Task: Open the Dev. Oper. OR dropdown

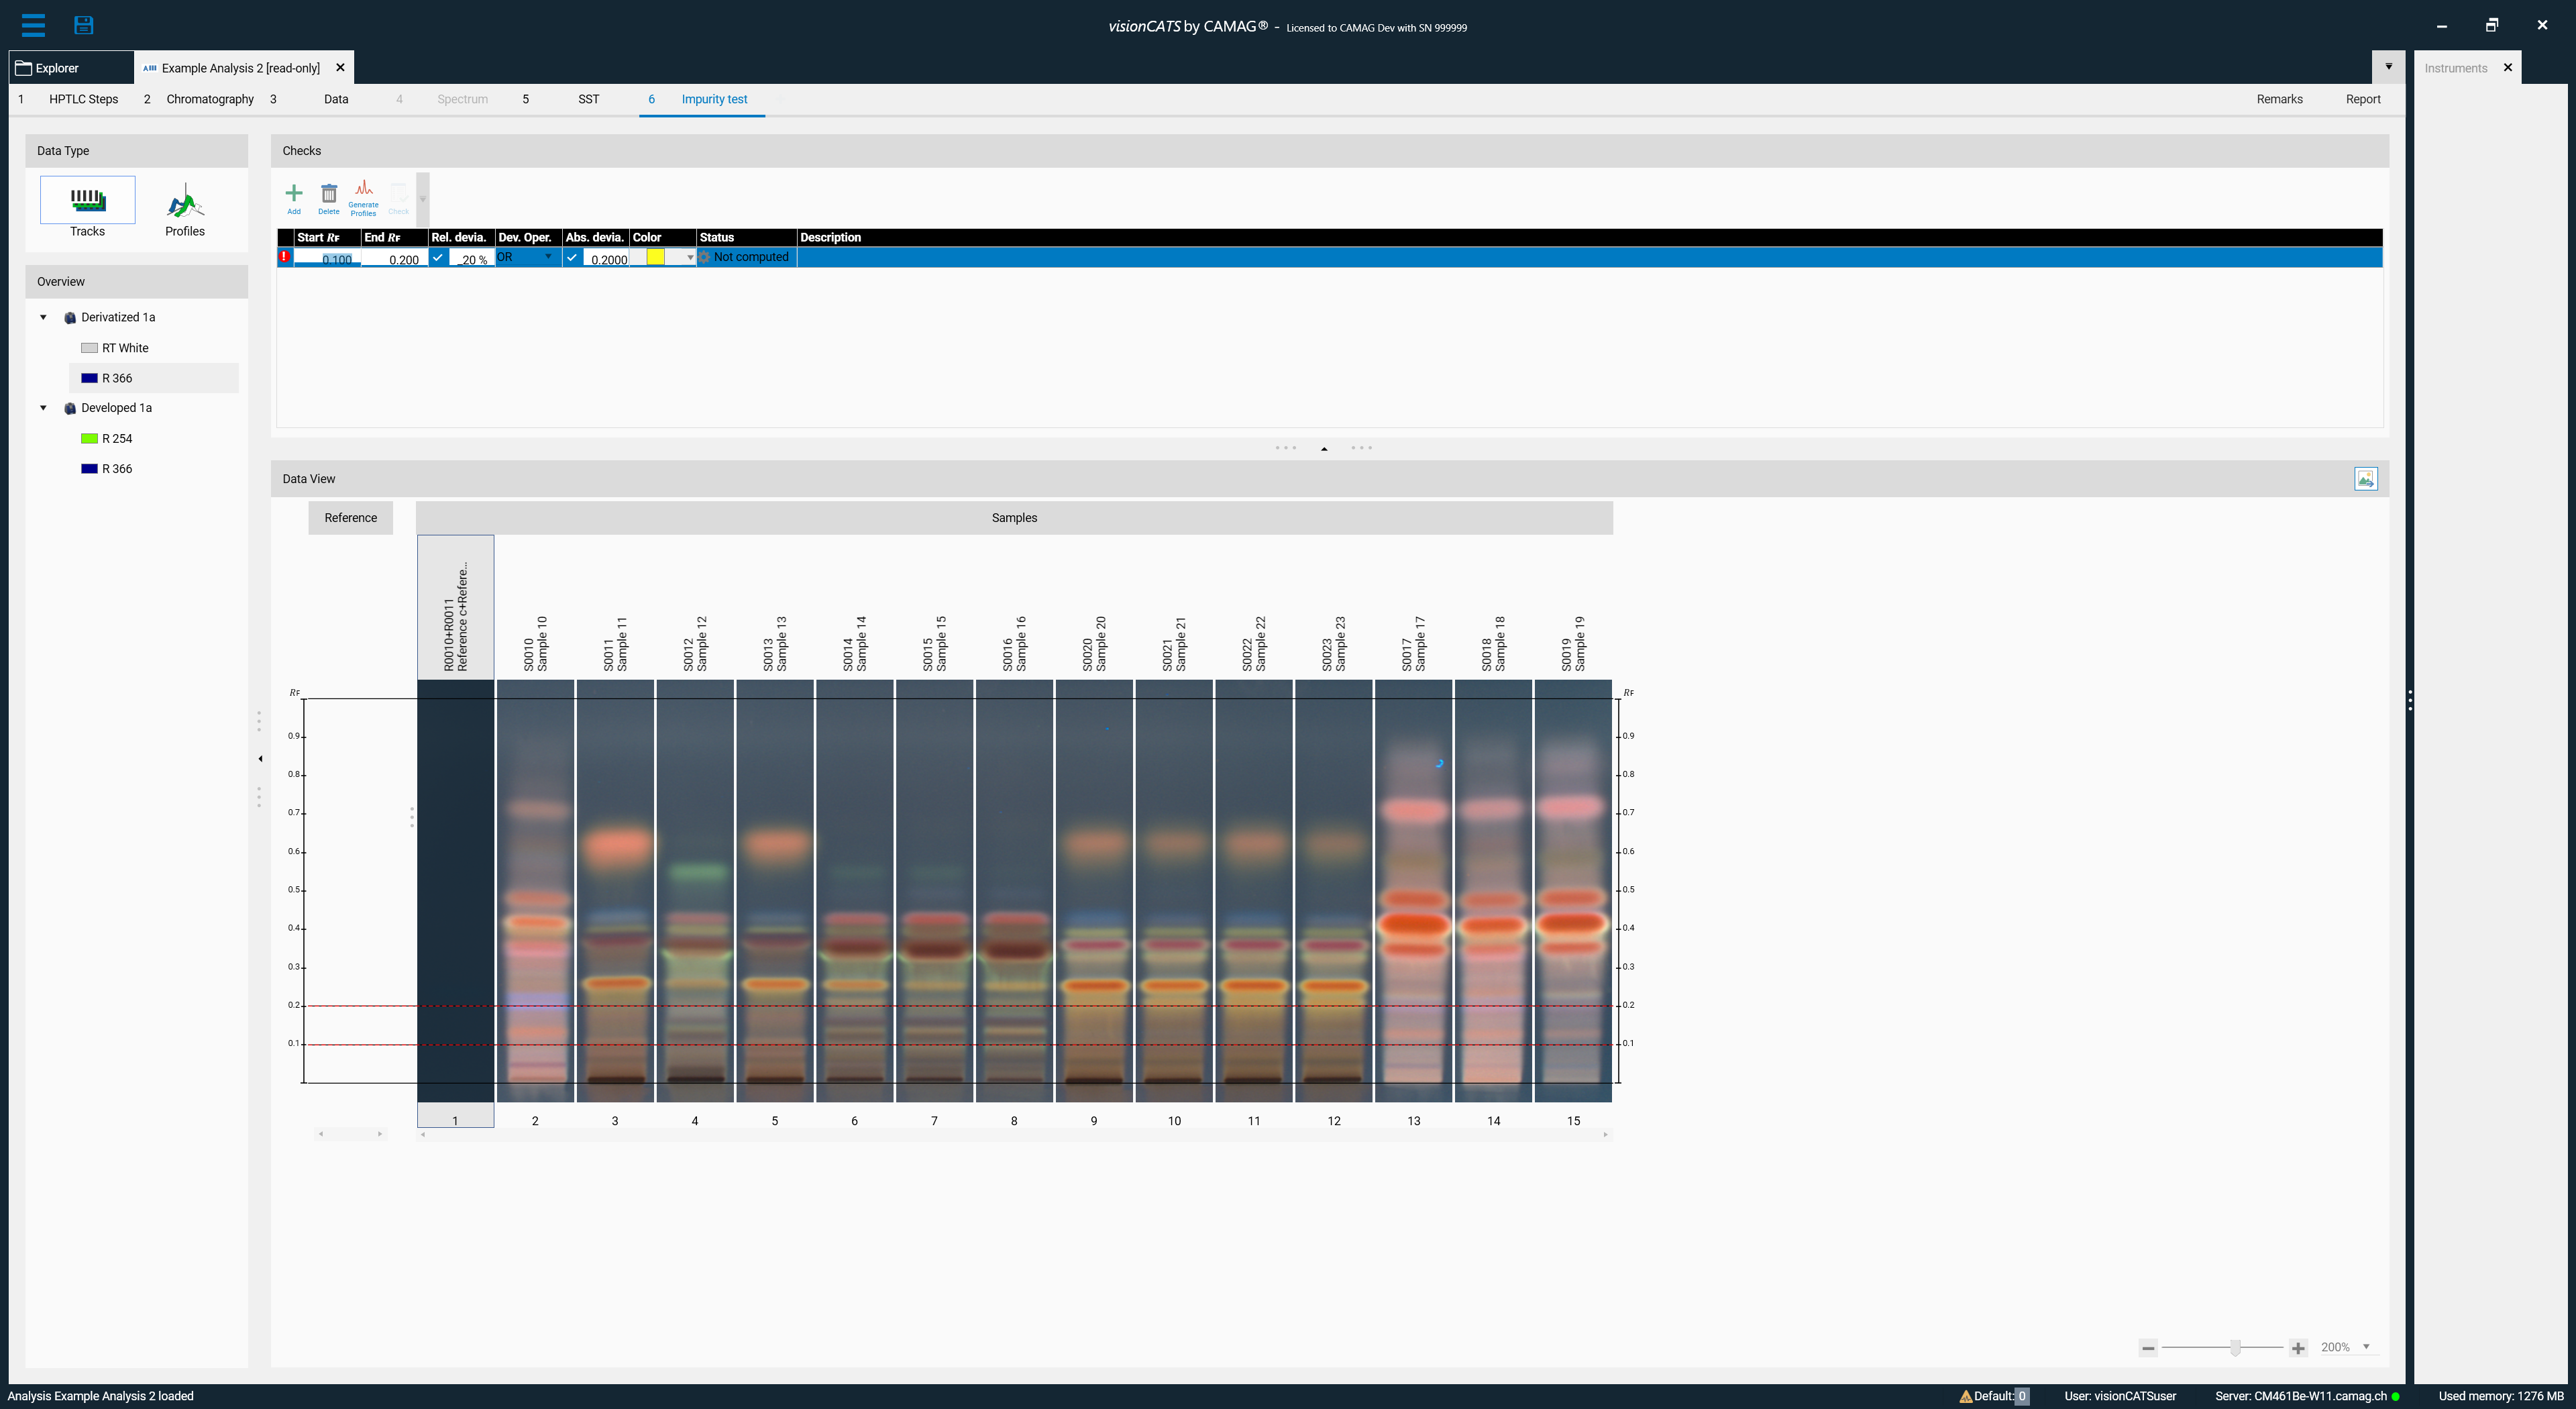Action: [548, 257]
